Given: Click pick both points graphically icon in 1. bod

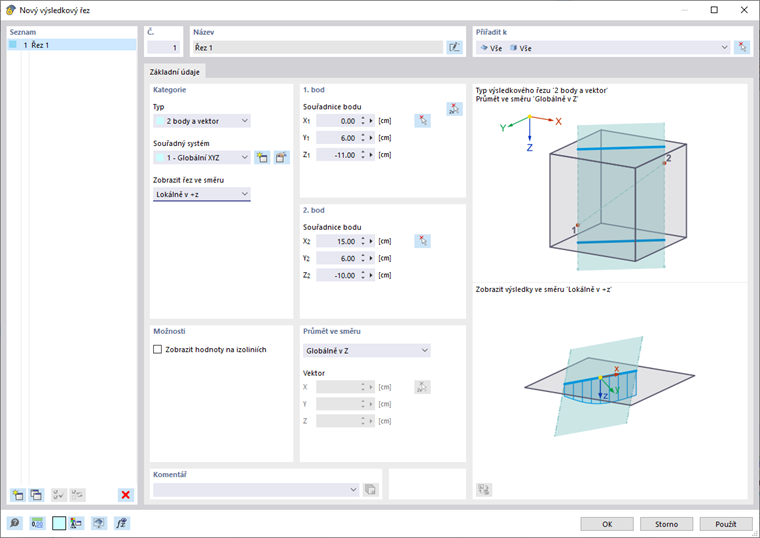Looking at the screenshot, I should pos(454,109).
